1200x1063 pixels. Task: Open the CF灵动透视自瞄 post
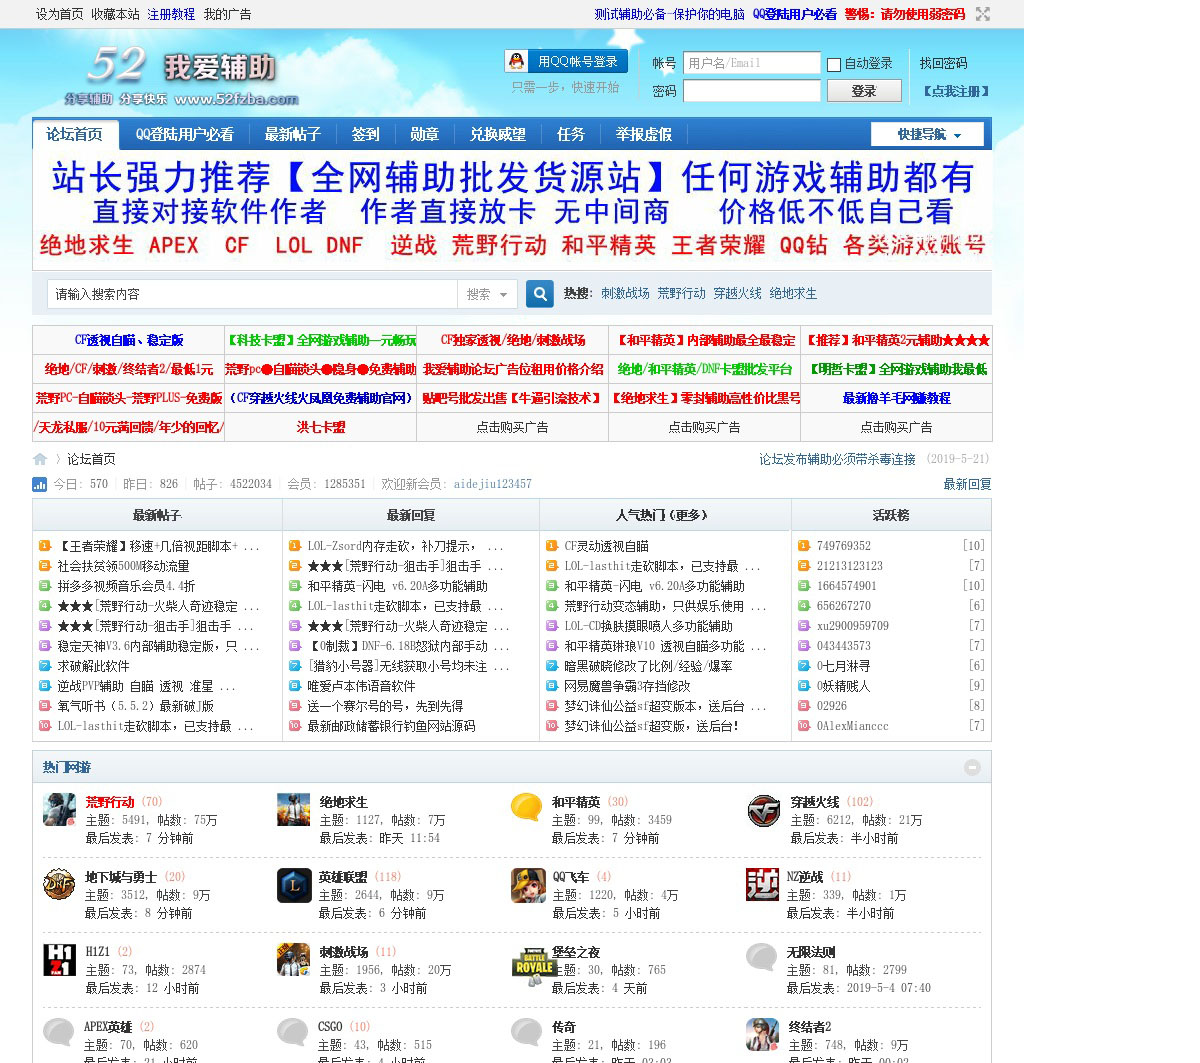[x=606, y=546]
